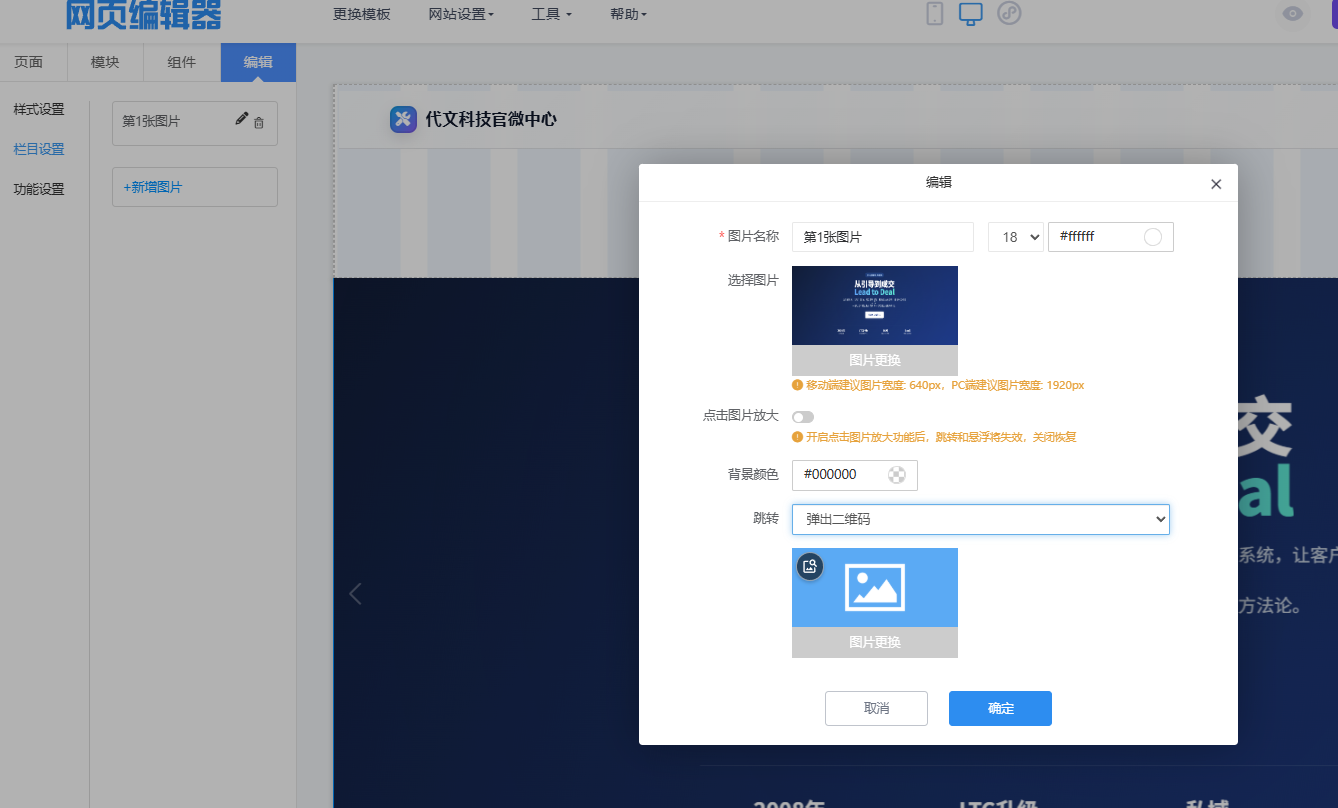1338x808 pixels.
Task: Click the carousel previous arrow
Action: tap(355, 593)
